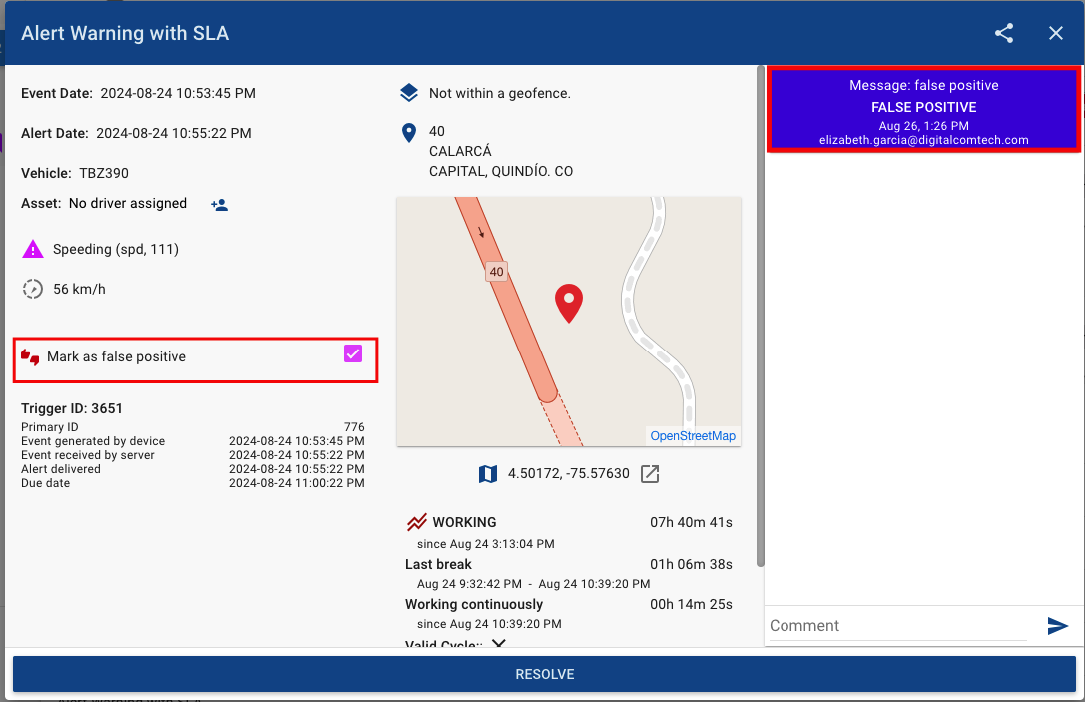Click the Speeding warning triangle icon
This screenshot has width=1085, height=702.
pyautogui.click(x=33, y=250)
